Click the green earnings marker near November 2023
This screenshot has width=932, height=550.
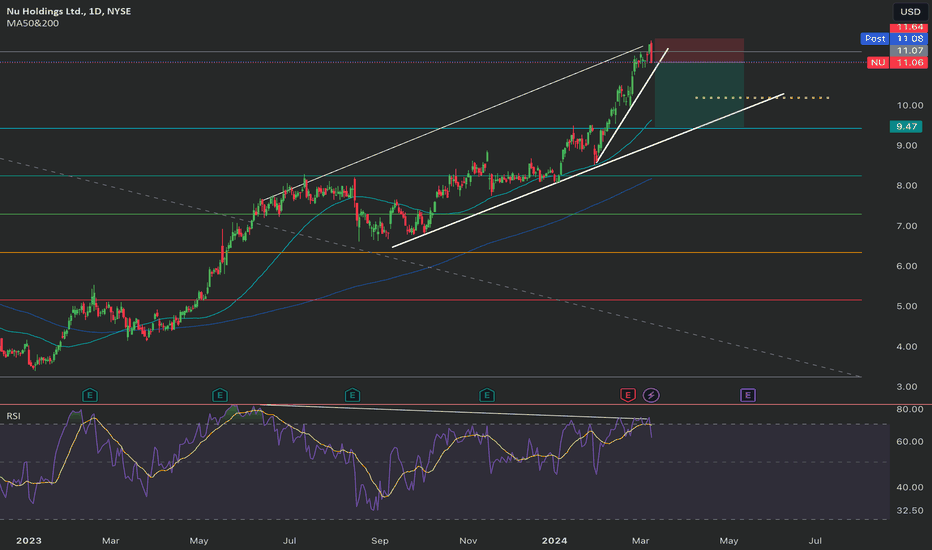click(x=487, y=395)
